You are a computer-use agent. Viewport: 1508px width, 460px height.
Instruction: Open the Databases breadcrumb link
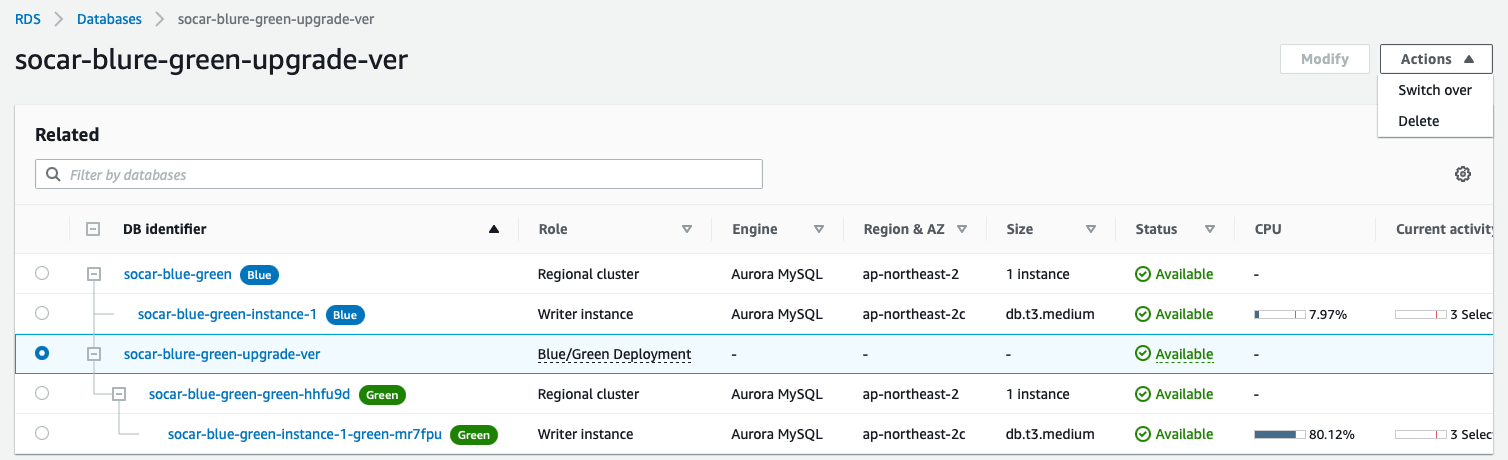109,19
